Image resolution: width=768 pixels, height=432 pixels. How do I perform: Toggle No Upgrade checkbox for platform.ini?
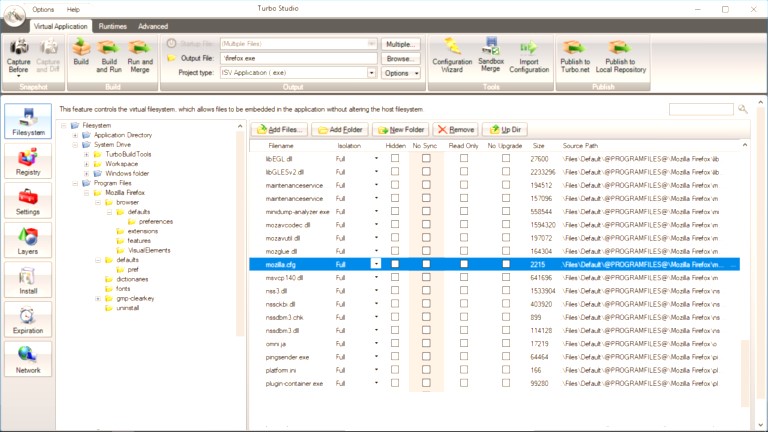tap(506, 370)
